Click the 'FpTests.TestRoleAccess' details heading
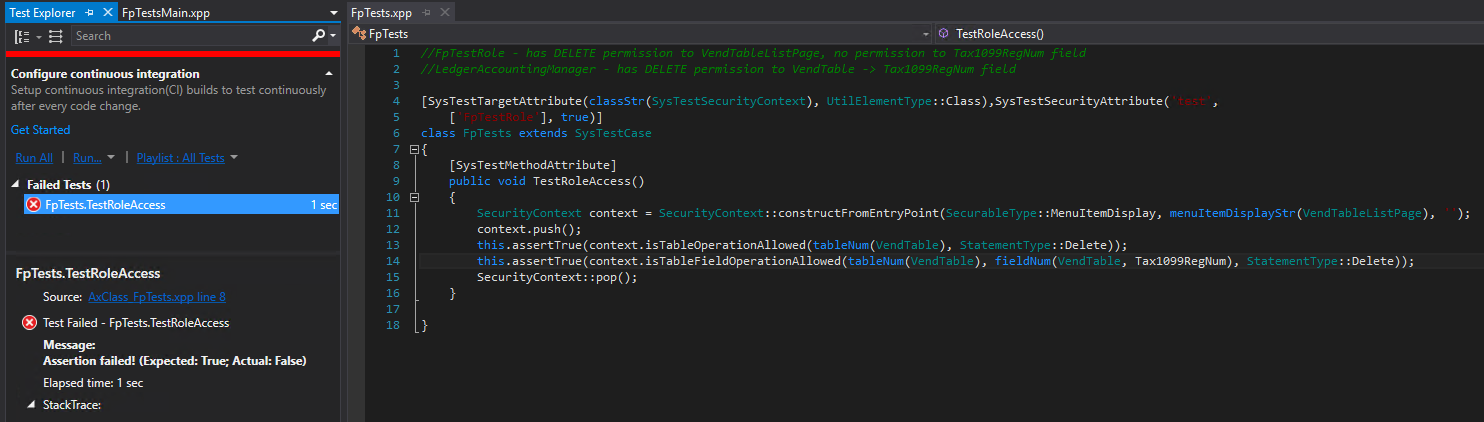Viewport: 1484px width, 422px height. (x=88, y=273)
